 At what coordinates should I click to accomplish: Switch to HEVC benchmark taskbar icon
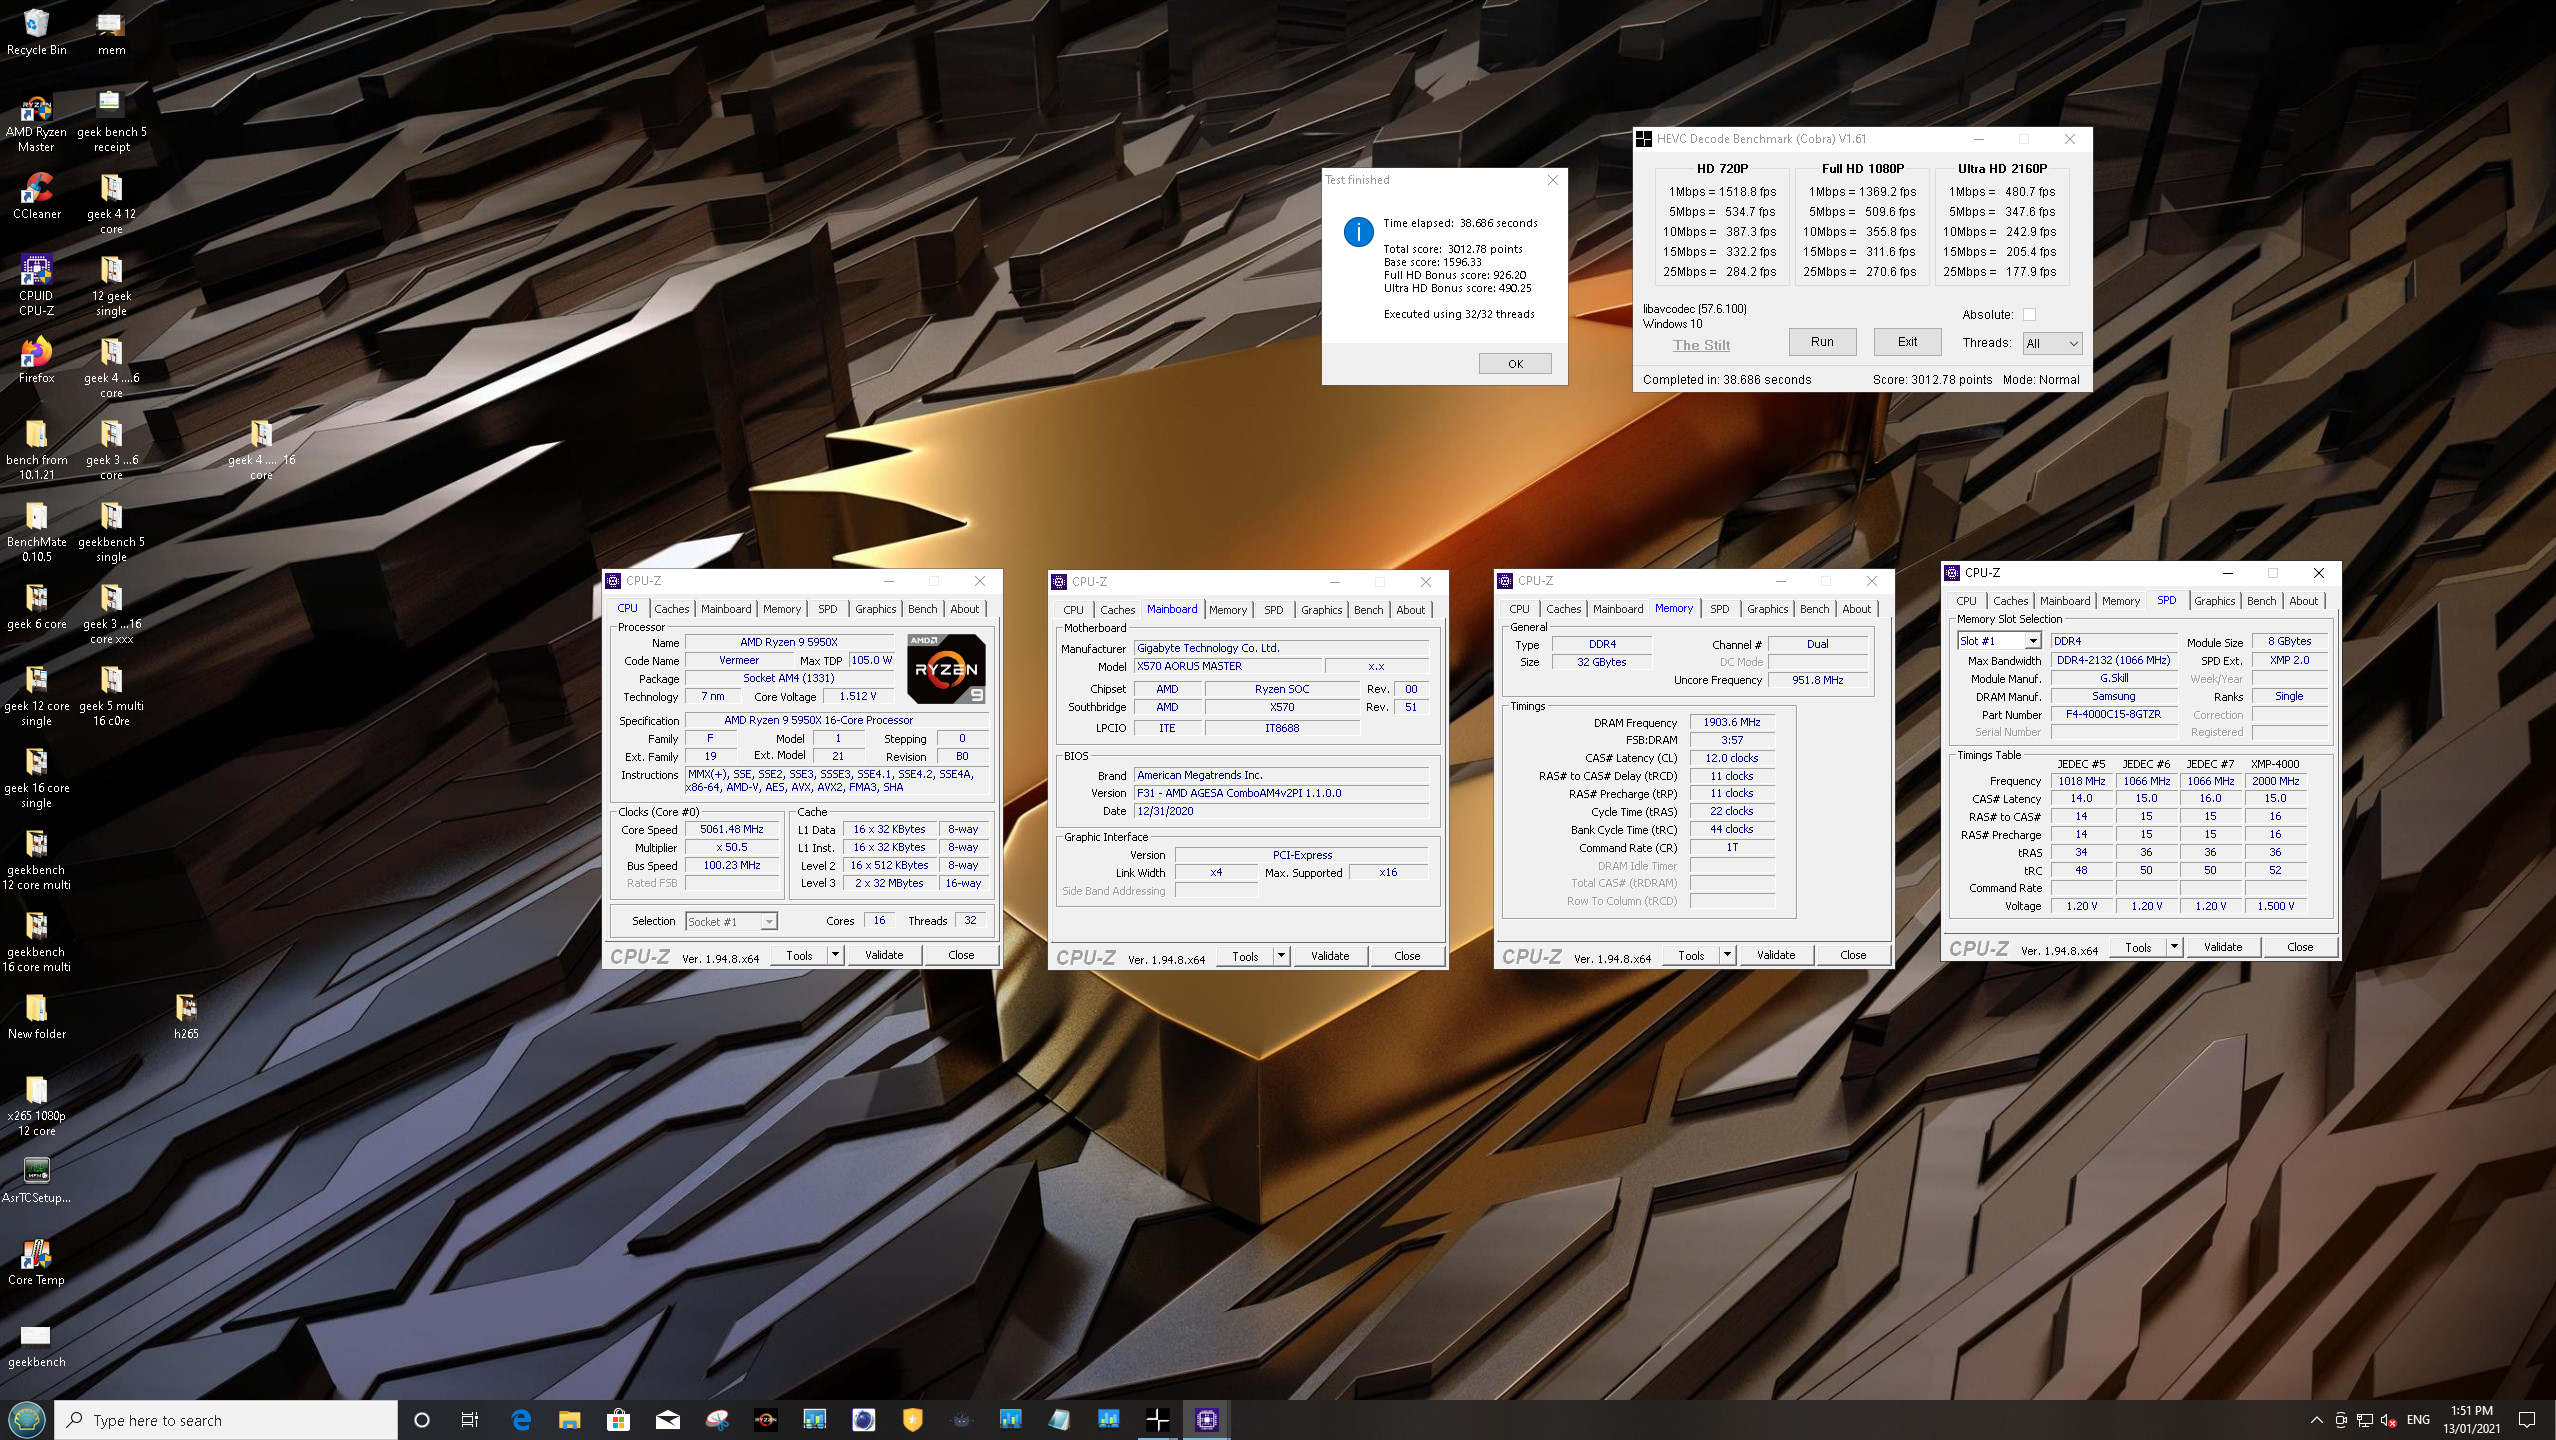[1158, 1420]
